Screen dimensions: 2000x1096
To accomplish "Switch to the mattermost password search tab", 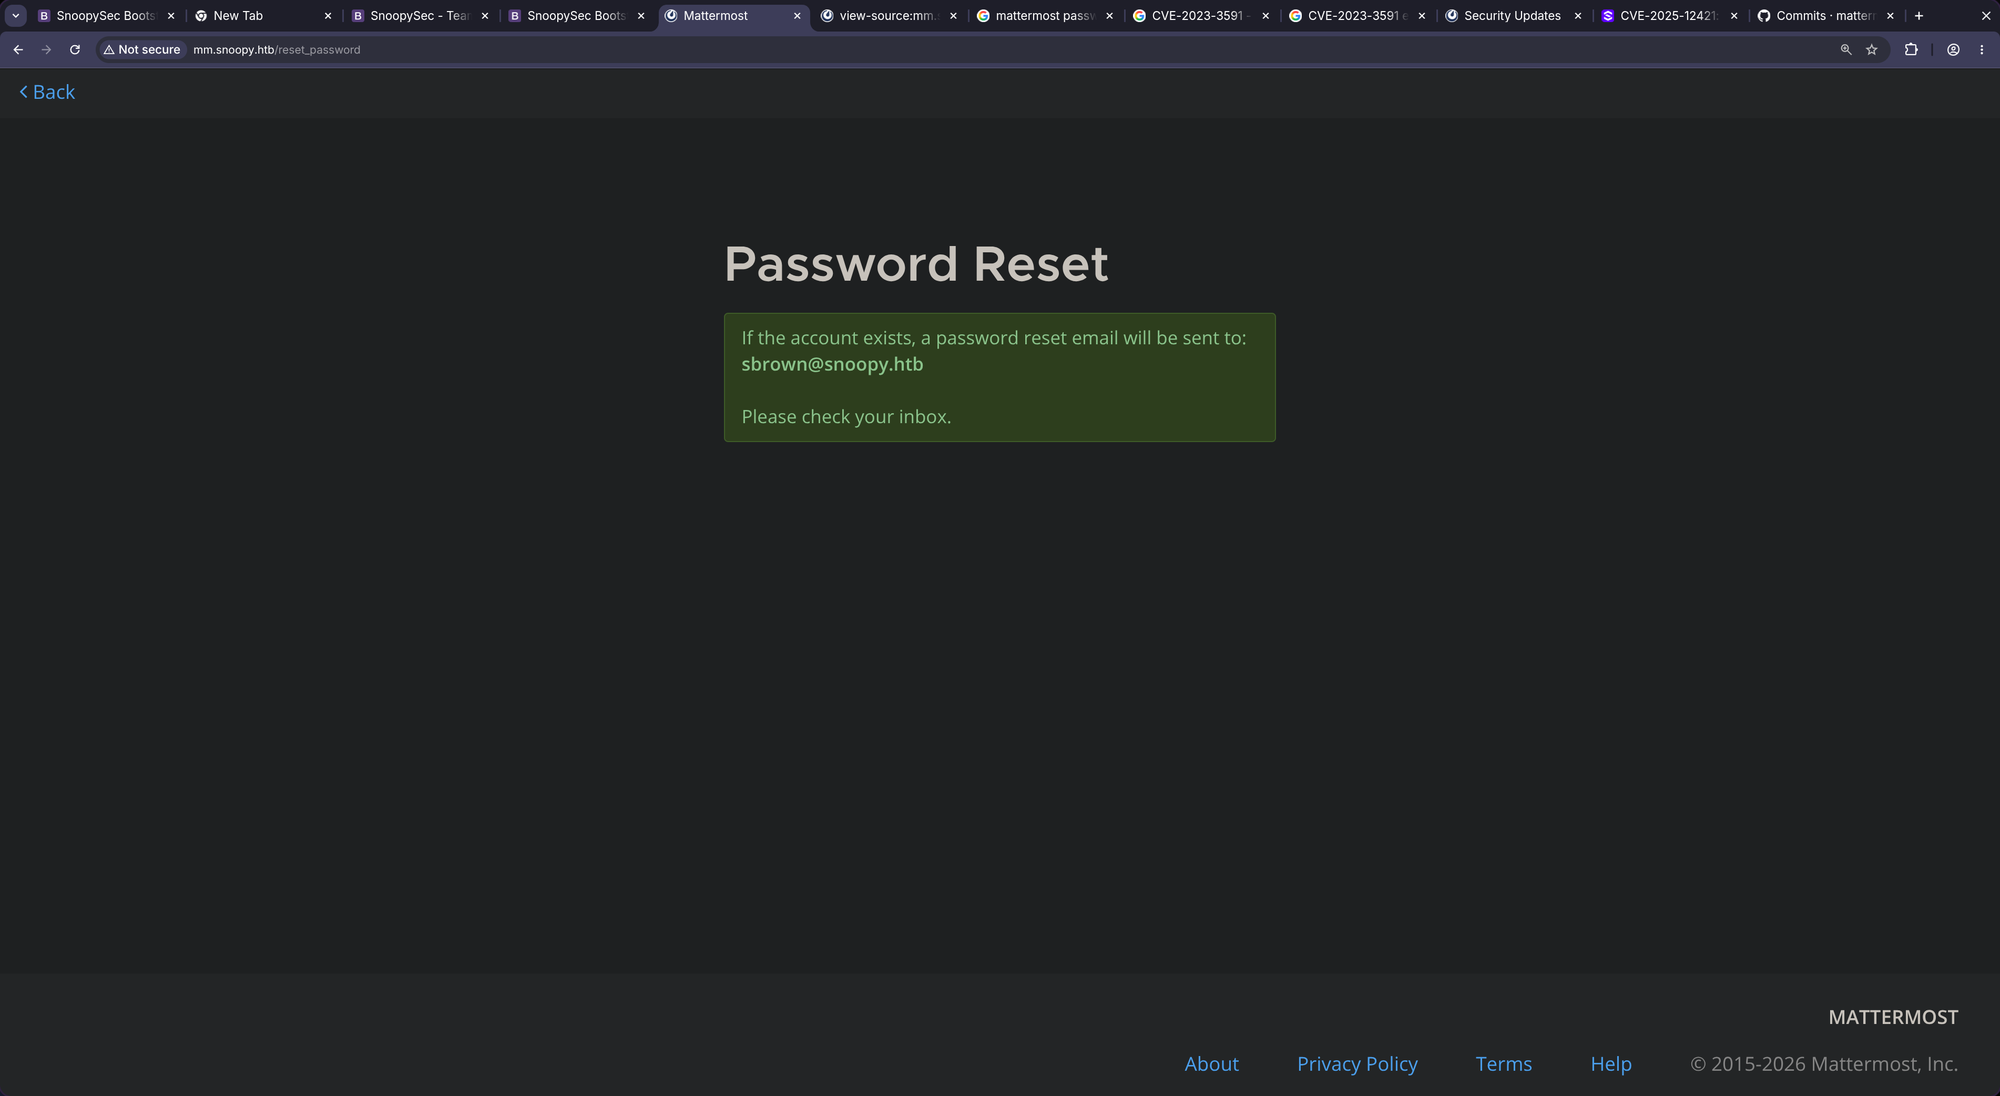I will click(x=1044, y=16).
